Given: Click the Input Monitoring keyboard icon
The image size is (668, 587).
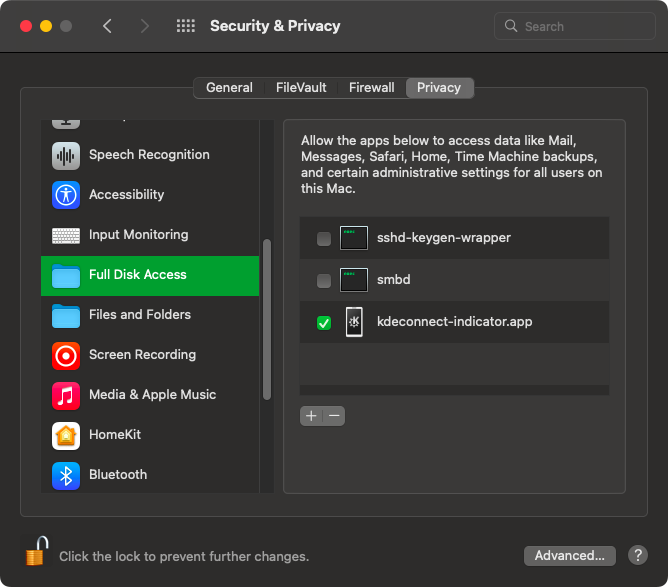Looking at the screenshot, I should (66, 235).
